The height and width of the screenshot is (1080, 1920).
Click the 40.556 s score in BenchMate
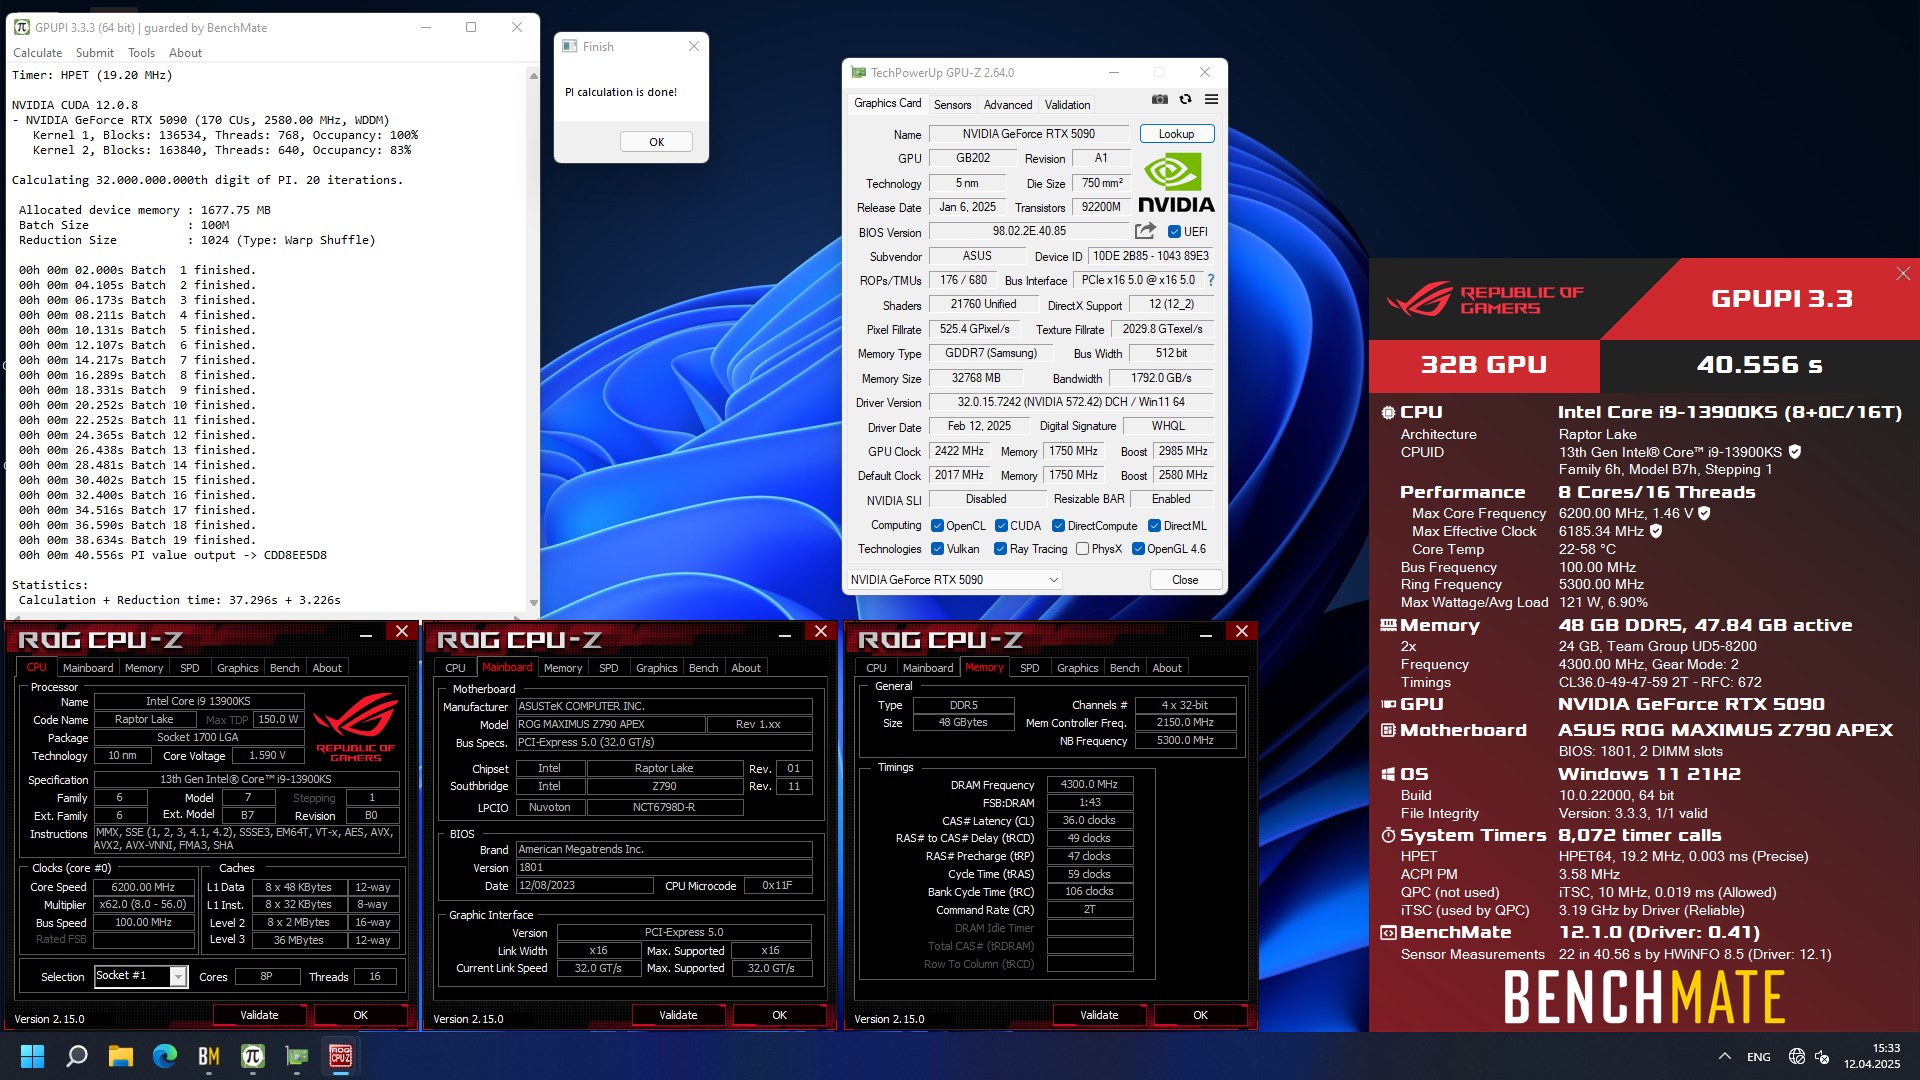pyautogui.click(x=1759, y=366)
